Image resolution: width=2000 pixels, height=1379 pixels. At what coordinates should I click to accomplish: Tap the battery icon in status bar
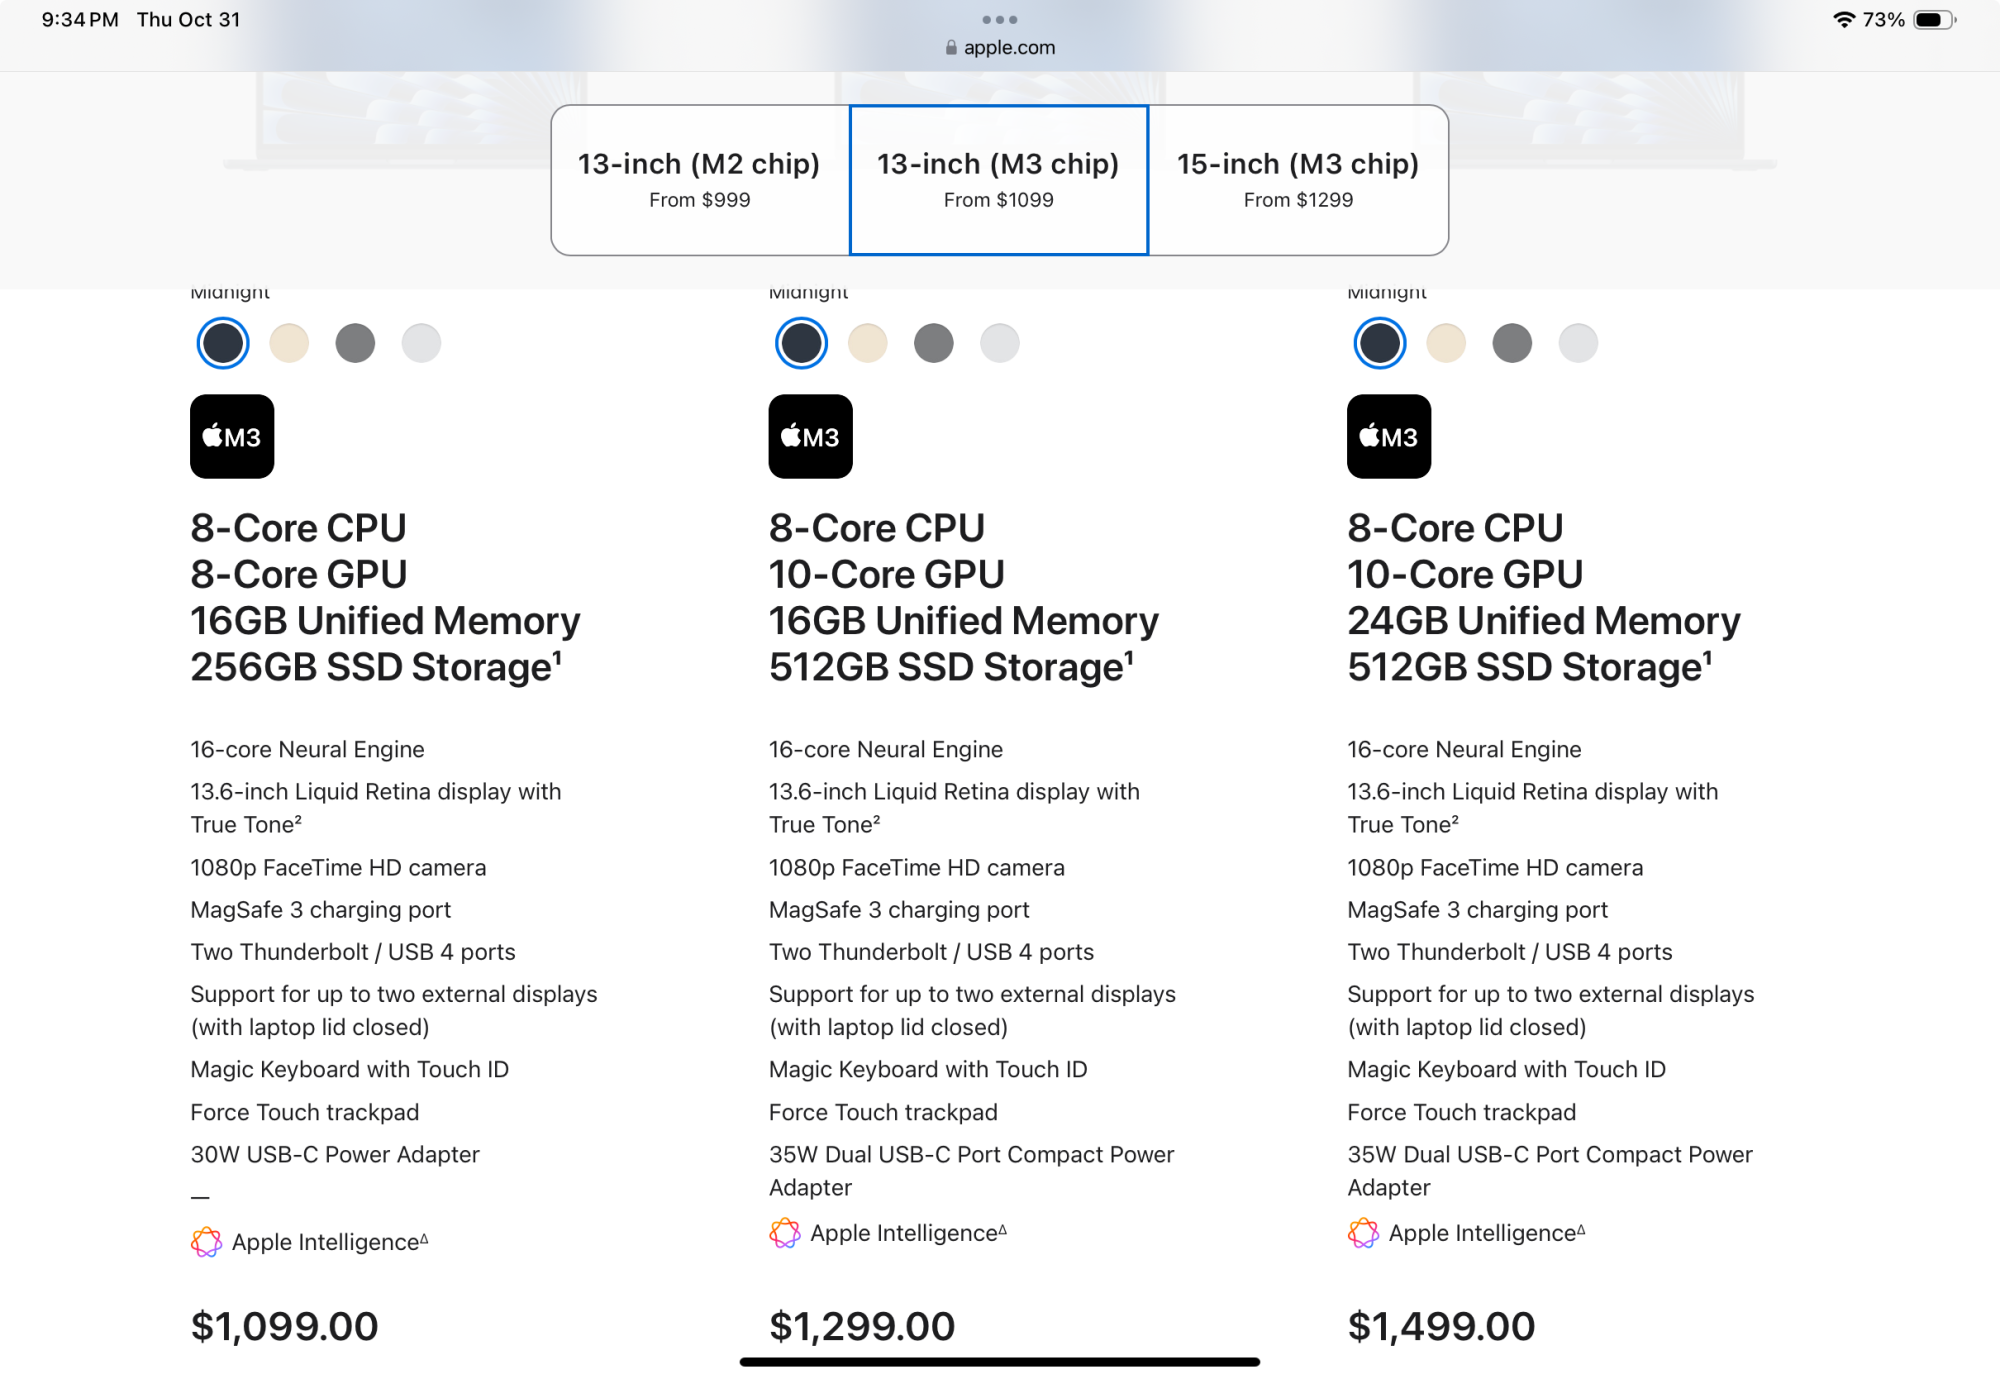click(1932, 20)
